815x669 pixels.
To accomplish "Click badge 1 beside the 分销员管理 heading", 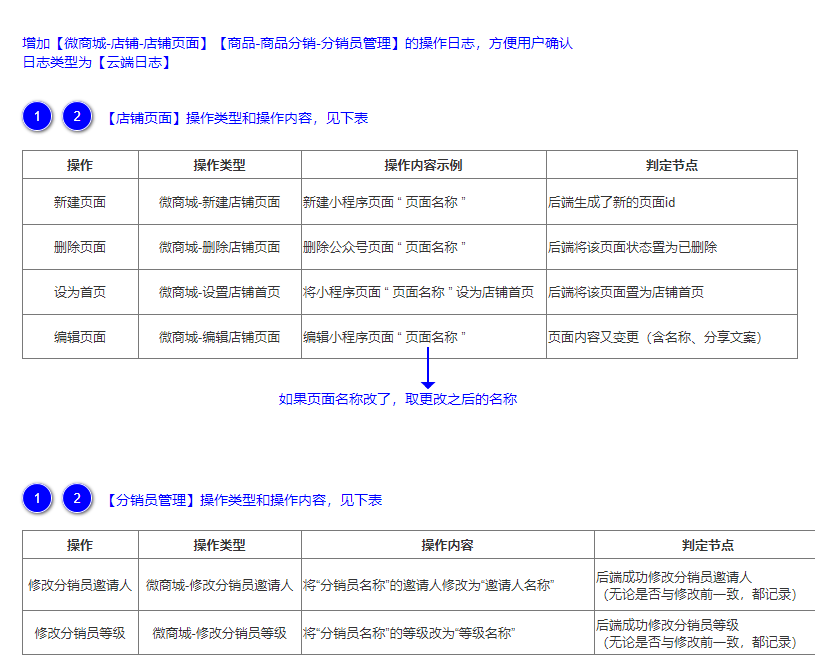I will (x=37, y=499).
